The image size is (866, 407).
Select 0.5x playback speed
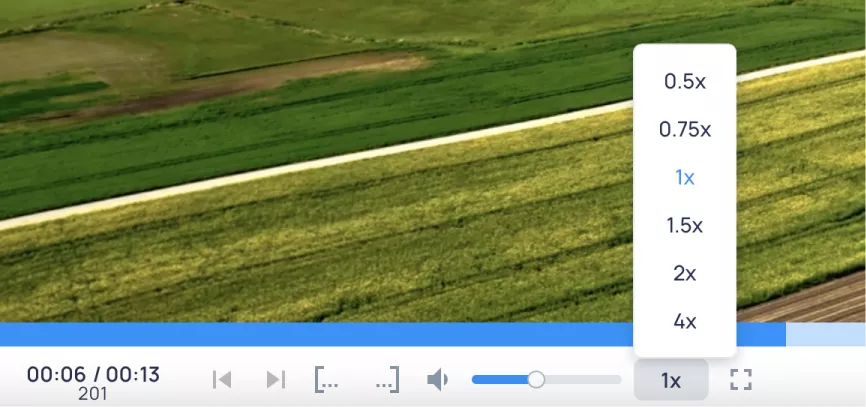coord(685,82)
